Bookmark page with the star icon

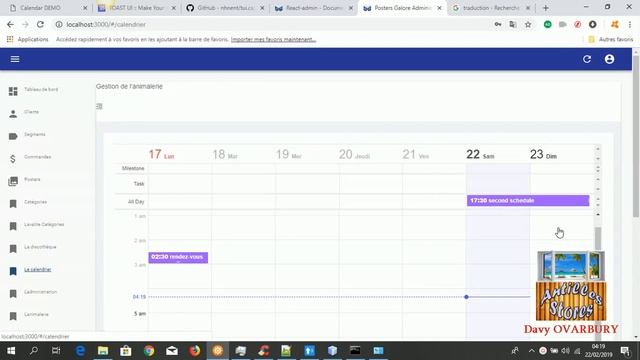click(528, 24)
